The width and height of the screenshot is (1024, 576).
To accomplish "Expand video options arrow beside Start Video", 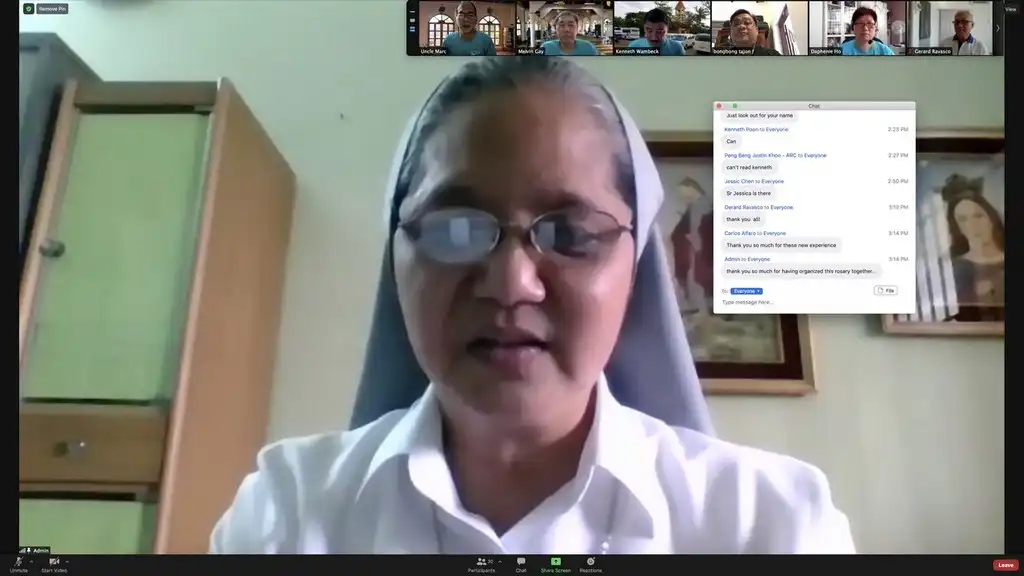I will point(67,562).
